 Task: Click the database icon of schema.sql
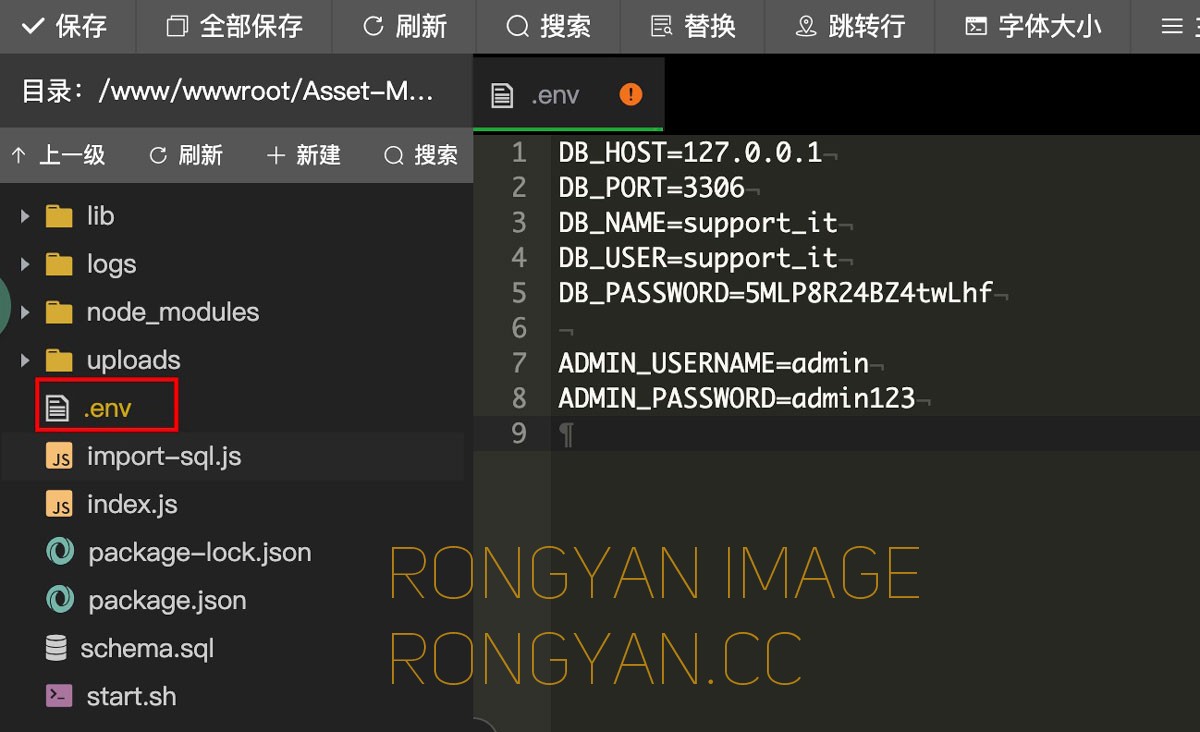[x=57, y=648]
